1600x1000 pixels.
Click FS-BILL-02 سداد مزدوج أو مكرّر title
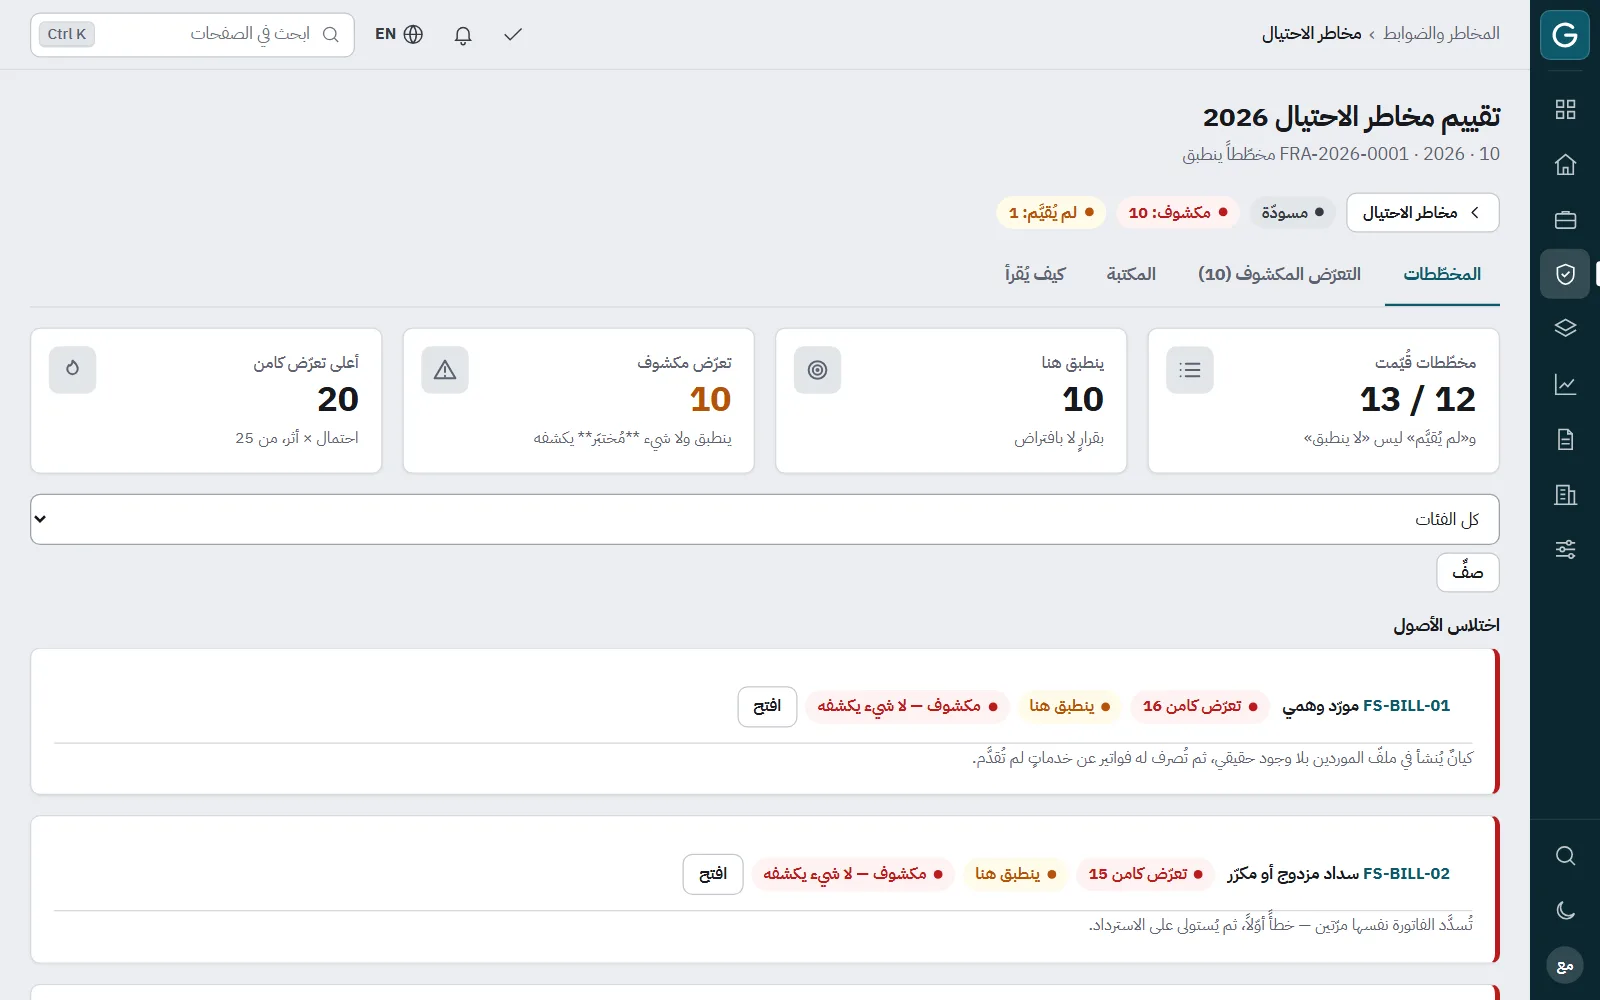[x=1338, y=874]
